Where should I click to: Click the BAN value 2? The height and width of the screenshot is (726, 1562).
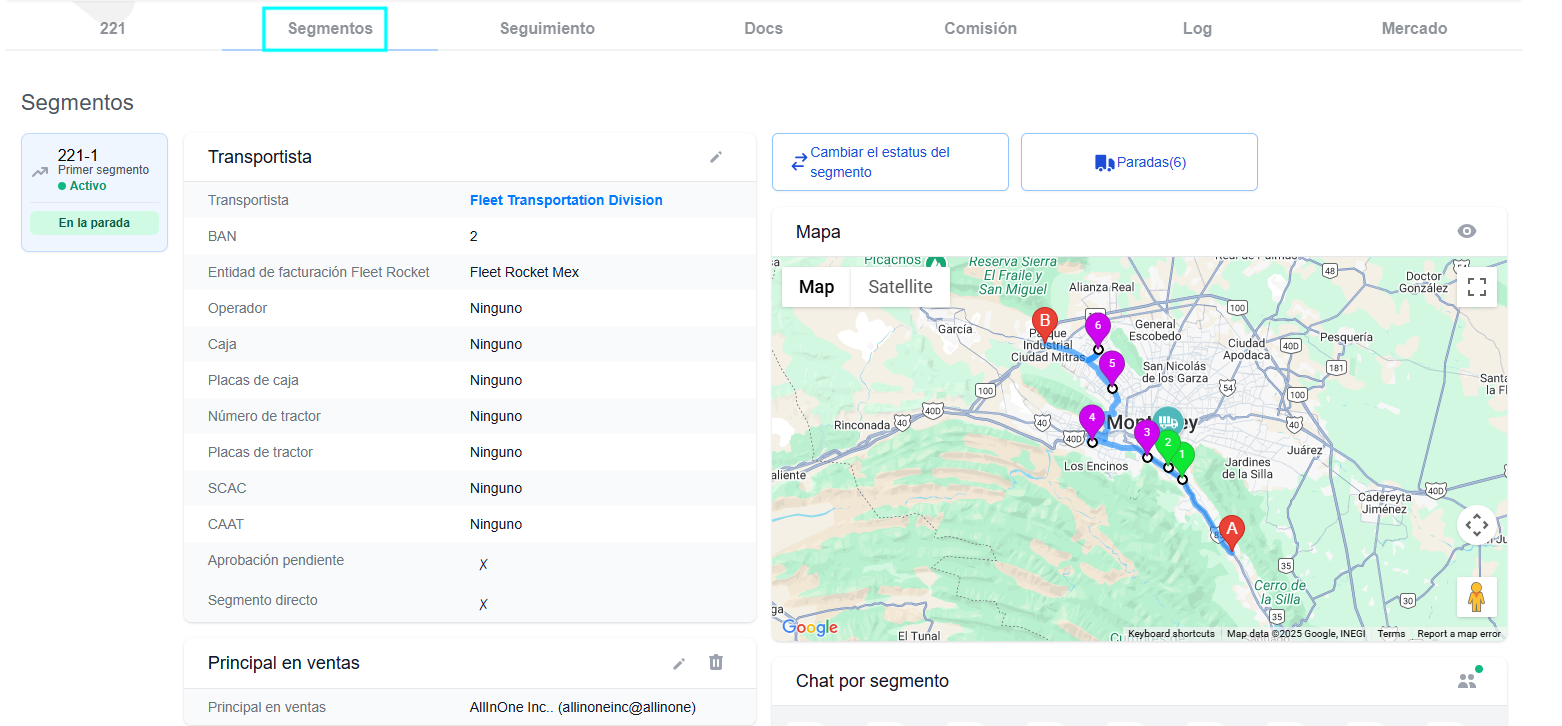474,236
